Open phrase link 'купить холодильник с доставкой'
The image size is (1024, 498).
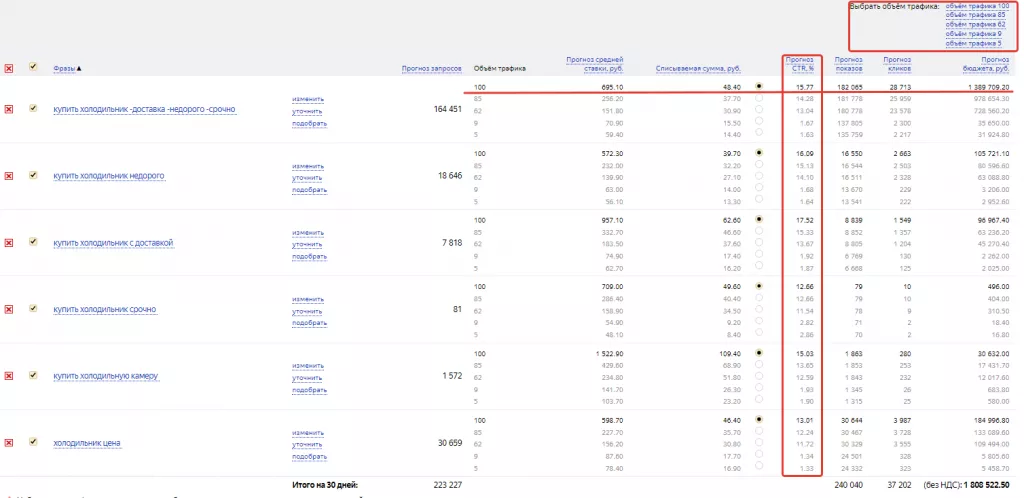coord(113,243)
